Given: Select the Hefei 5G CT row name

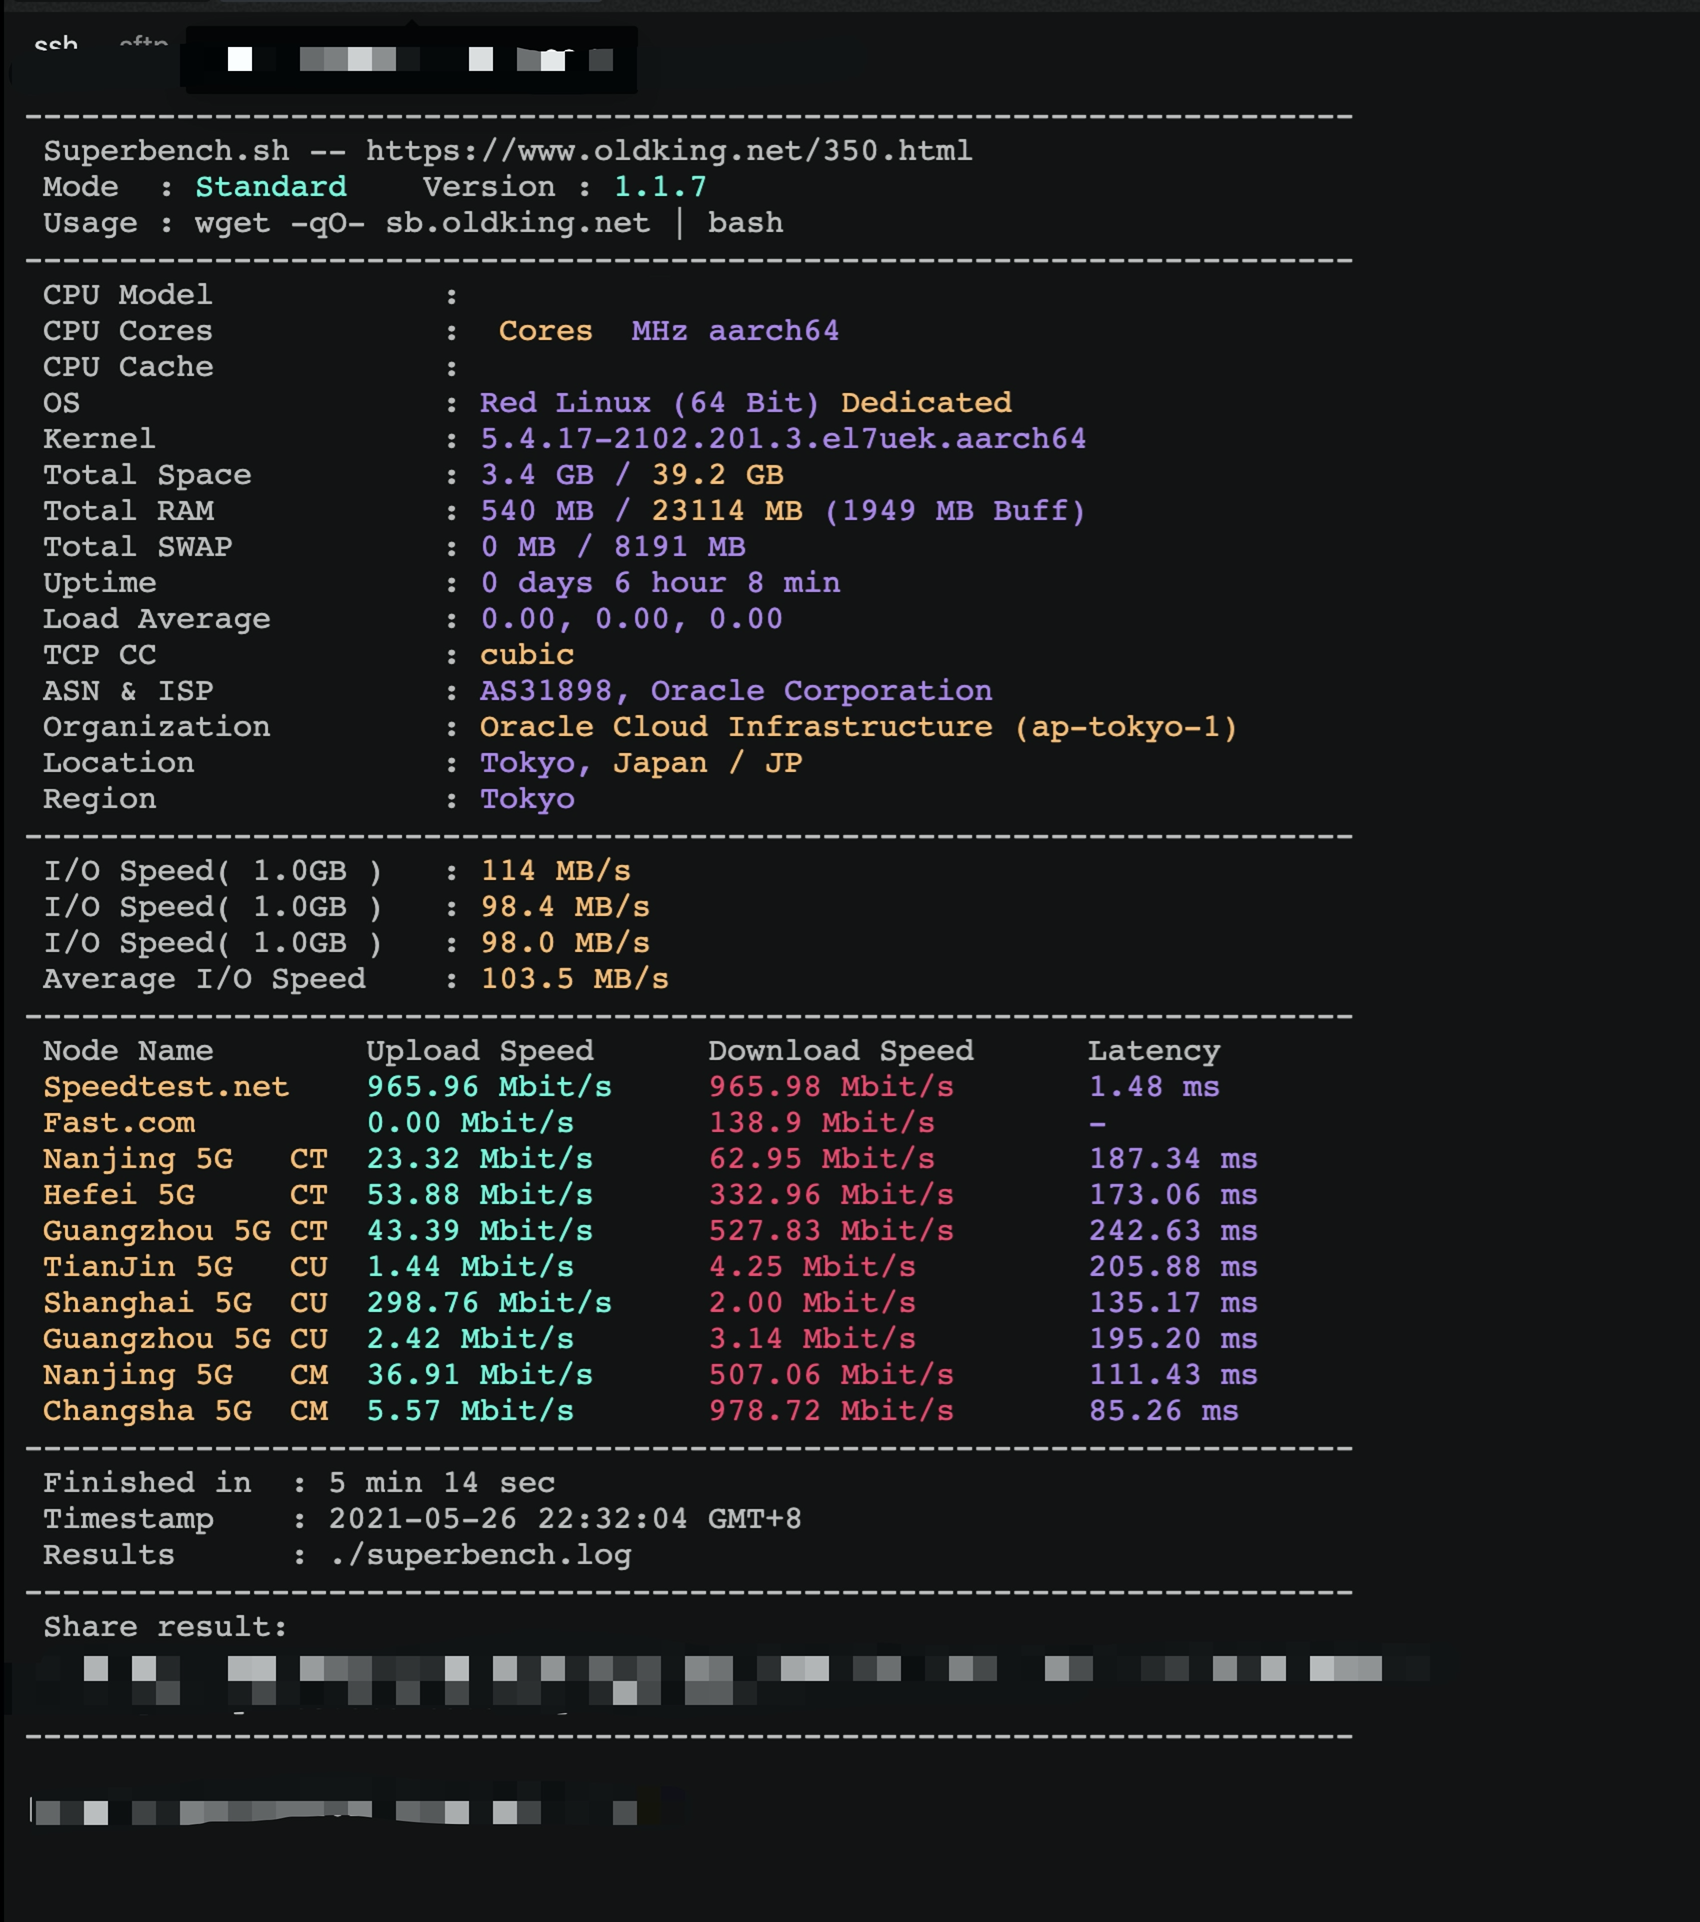Looking at the screenshot, I should pyautogui.click(x=185, y=1195).
